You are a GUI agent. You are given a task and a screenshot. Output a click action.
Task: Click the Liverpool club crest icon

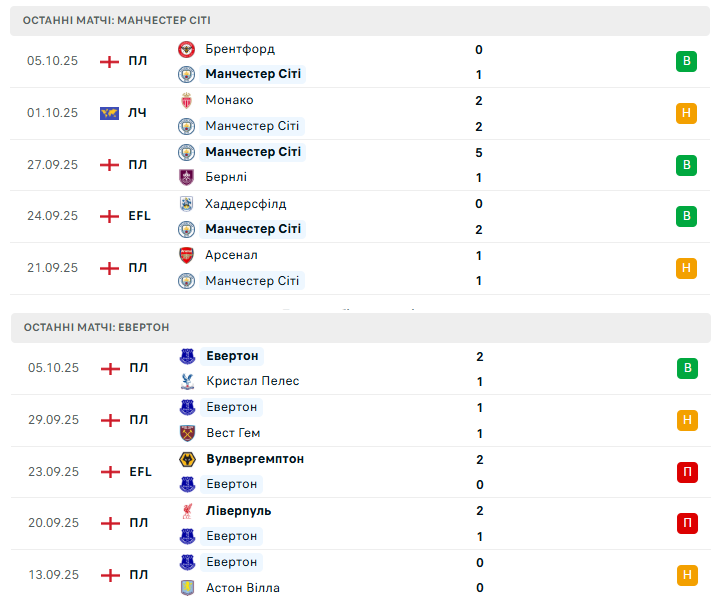[186, 511]
